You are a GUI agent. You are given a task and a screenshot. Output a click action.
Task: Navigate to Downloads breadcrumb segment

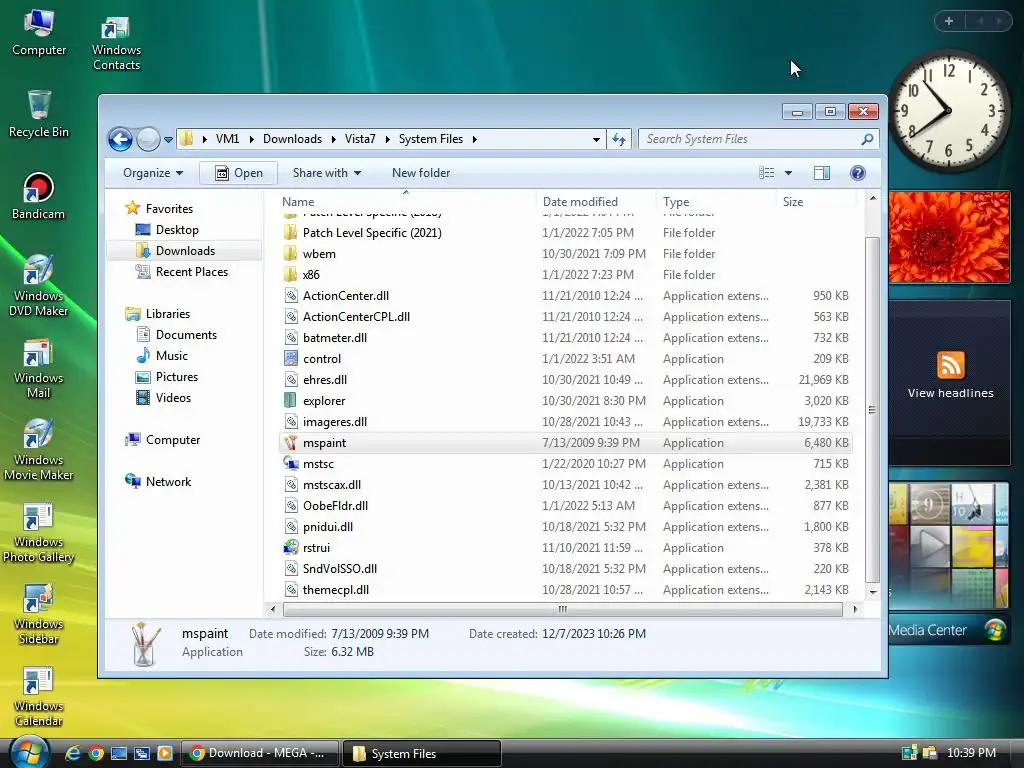[x=293, y=139]
